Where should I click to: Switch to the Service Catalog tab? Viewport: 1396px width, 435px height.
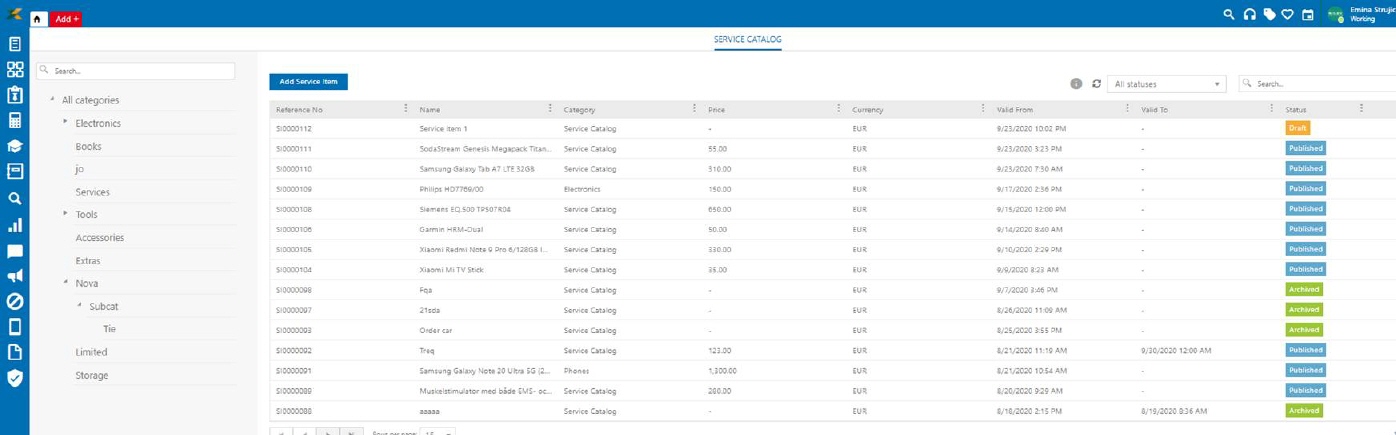click(x=747, y=40)
